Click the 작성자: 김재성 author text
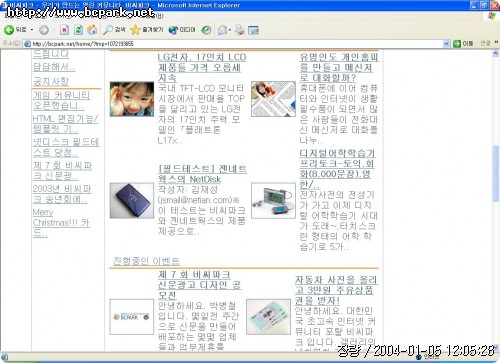The width and height of the screenshot is (500, 363). pos(188,190)
